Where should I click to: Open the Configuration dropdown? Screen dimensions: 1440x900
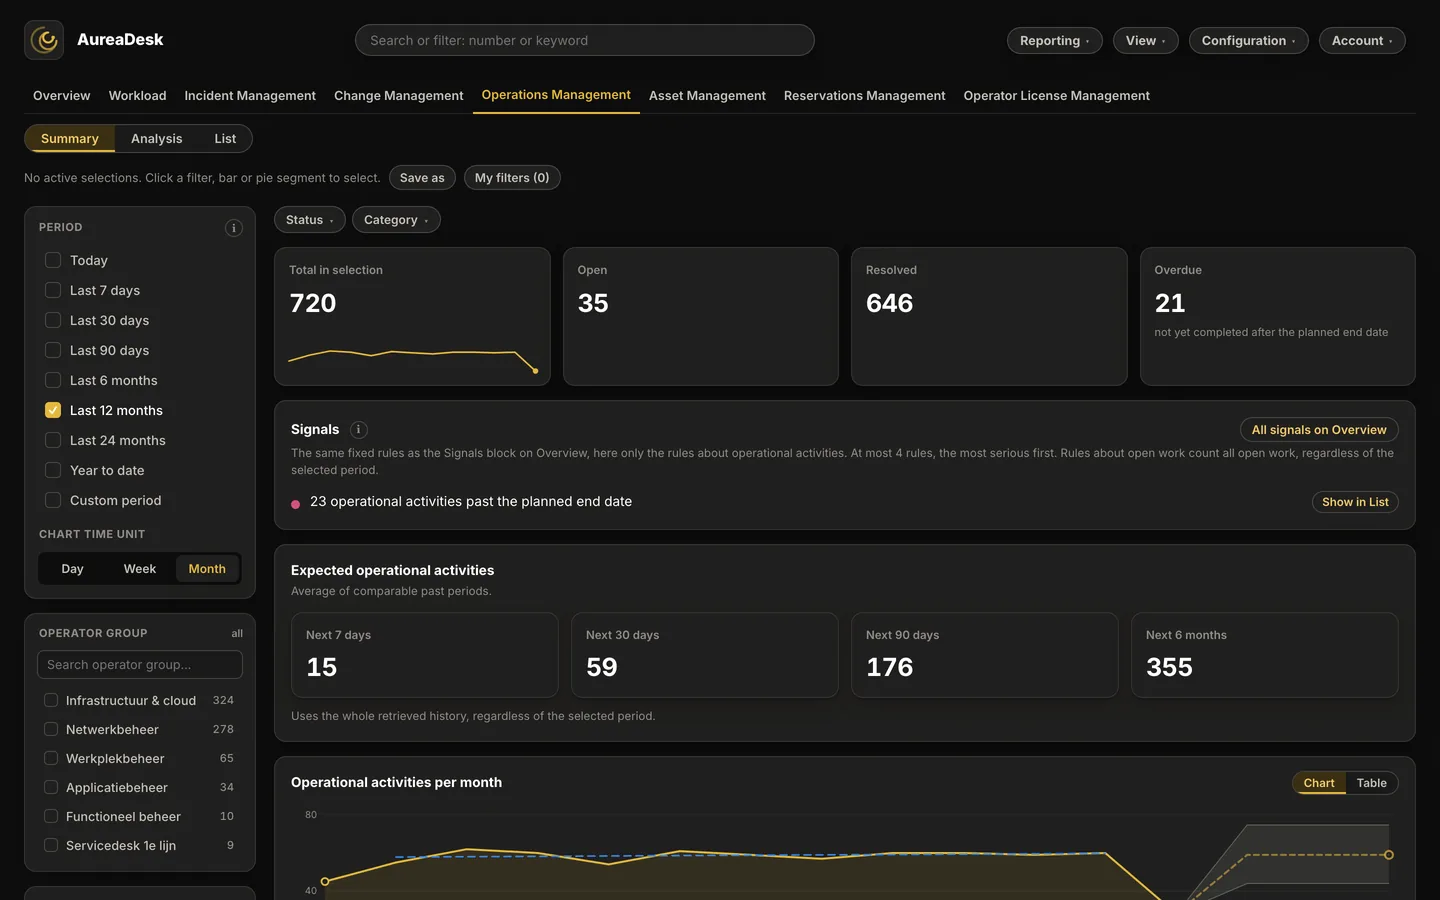(x=1249, y=40)
